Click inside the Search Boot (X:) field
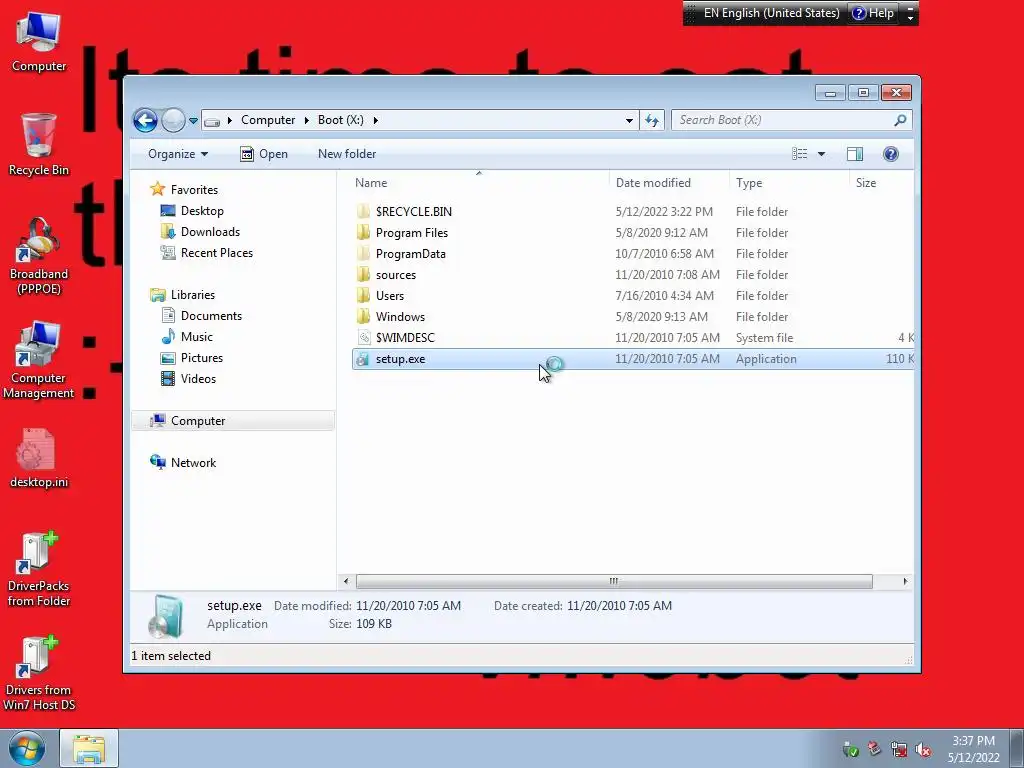Image resolution: width=1024 pixels, height=768 pixels. (x=784, y=120)
